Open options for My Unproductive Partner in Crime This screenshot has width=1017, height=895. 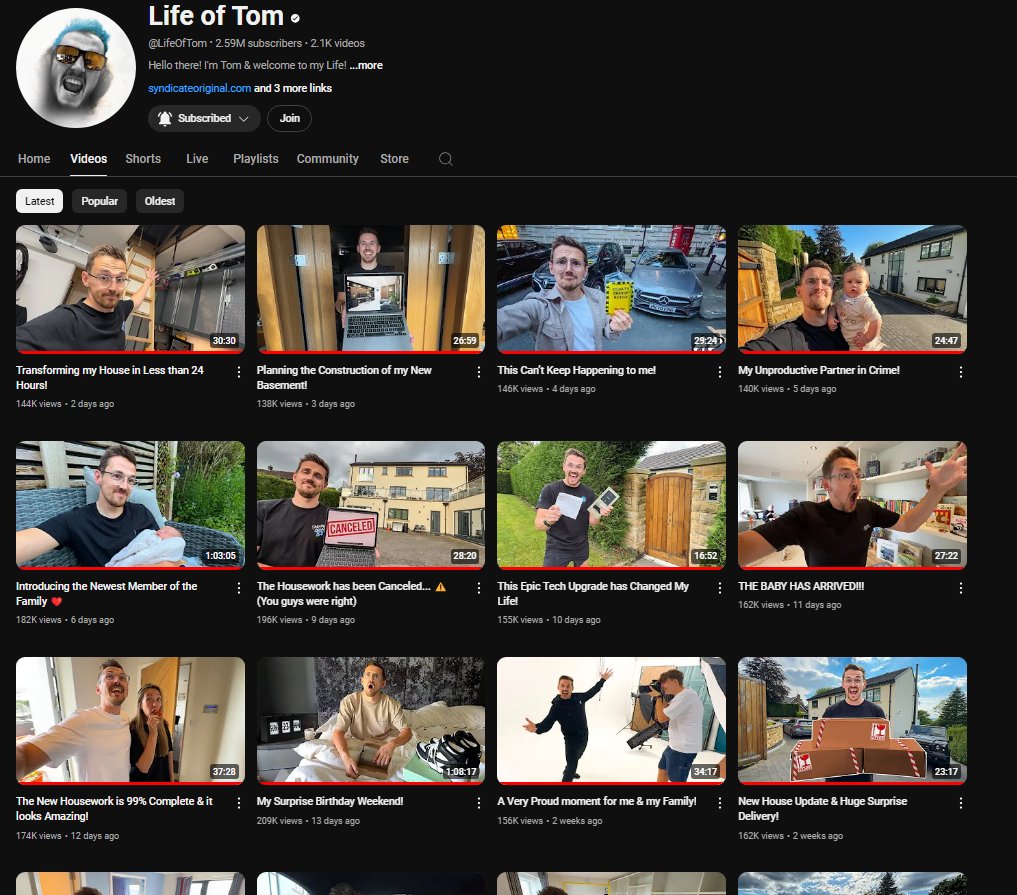click(961, 372)
